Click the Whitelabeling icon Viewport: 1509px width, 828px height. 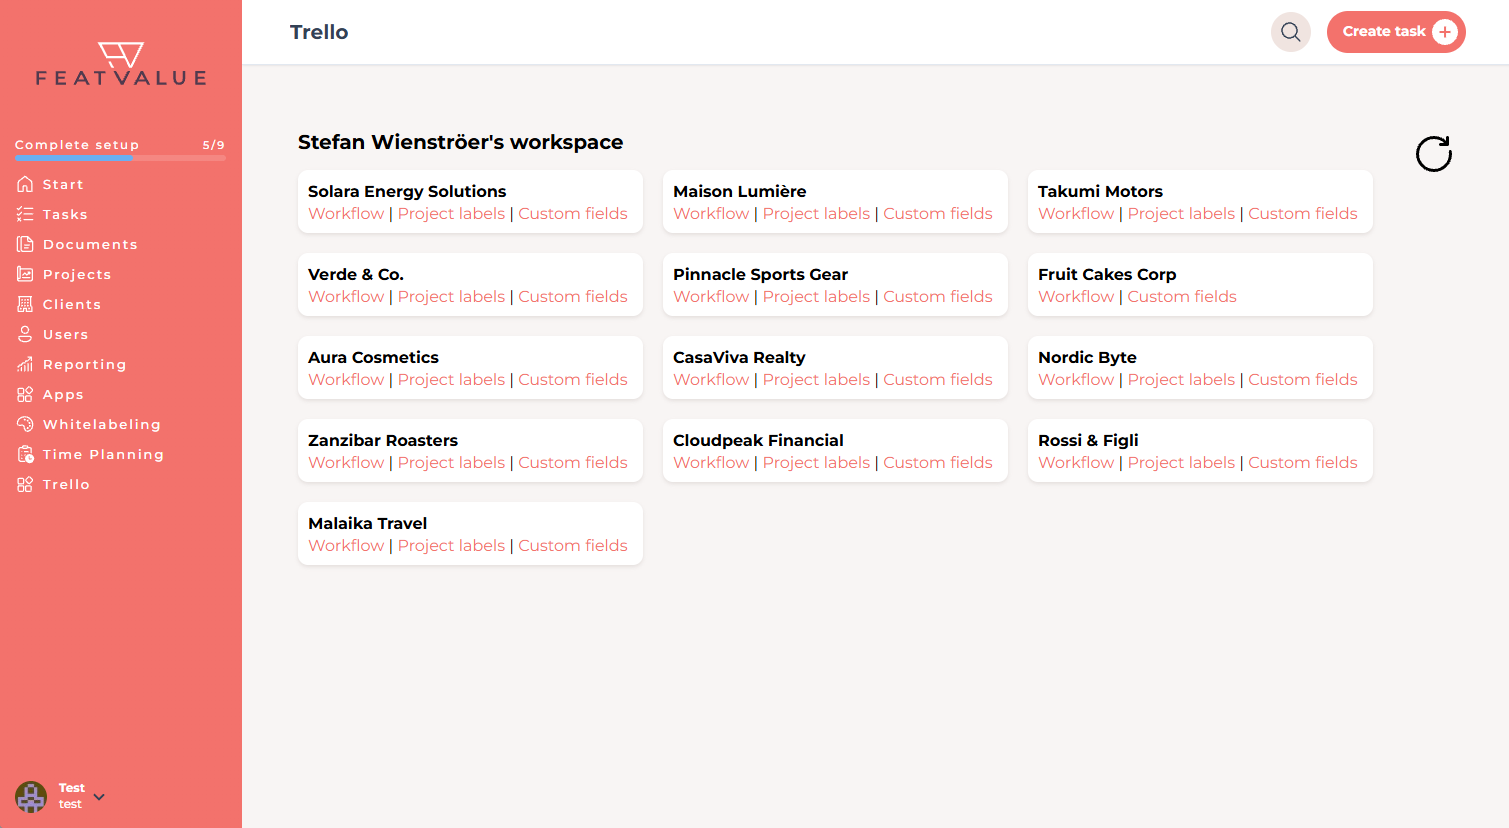click(25, 424)
